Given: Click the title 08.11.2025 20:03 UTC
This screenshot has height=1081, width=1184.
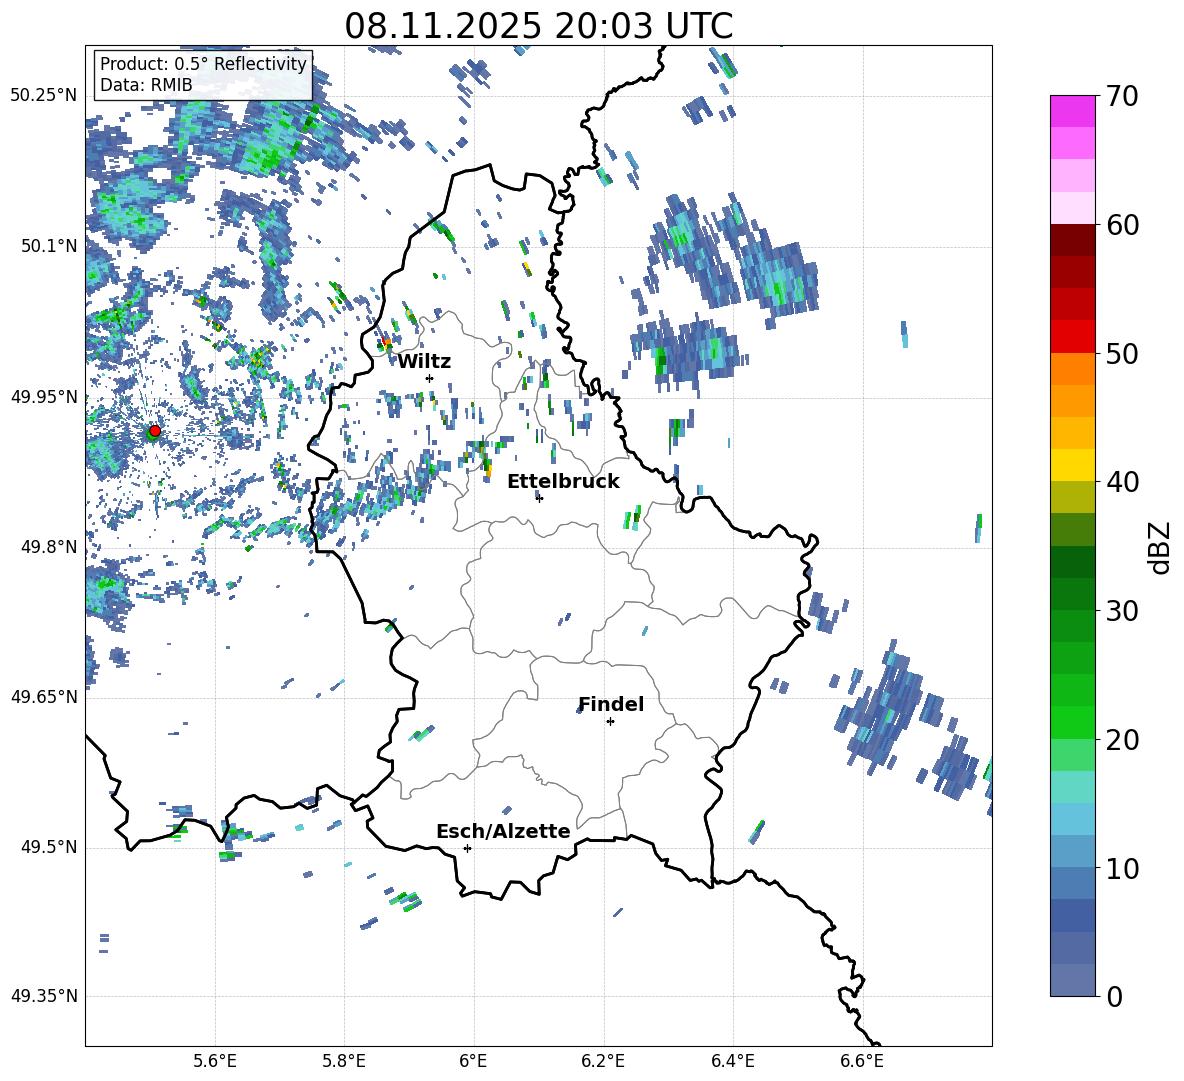Looking at the screenshot, I should [x=538, y=26].
